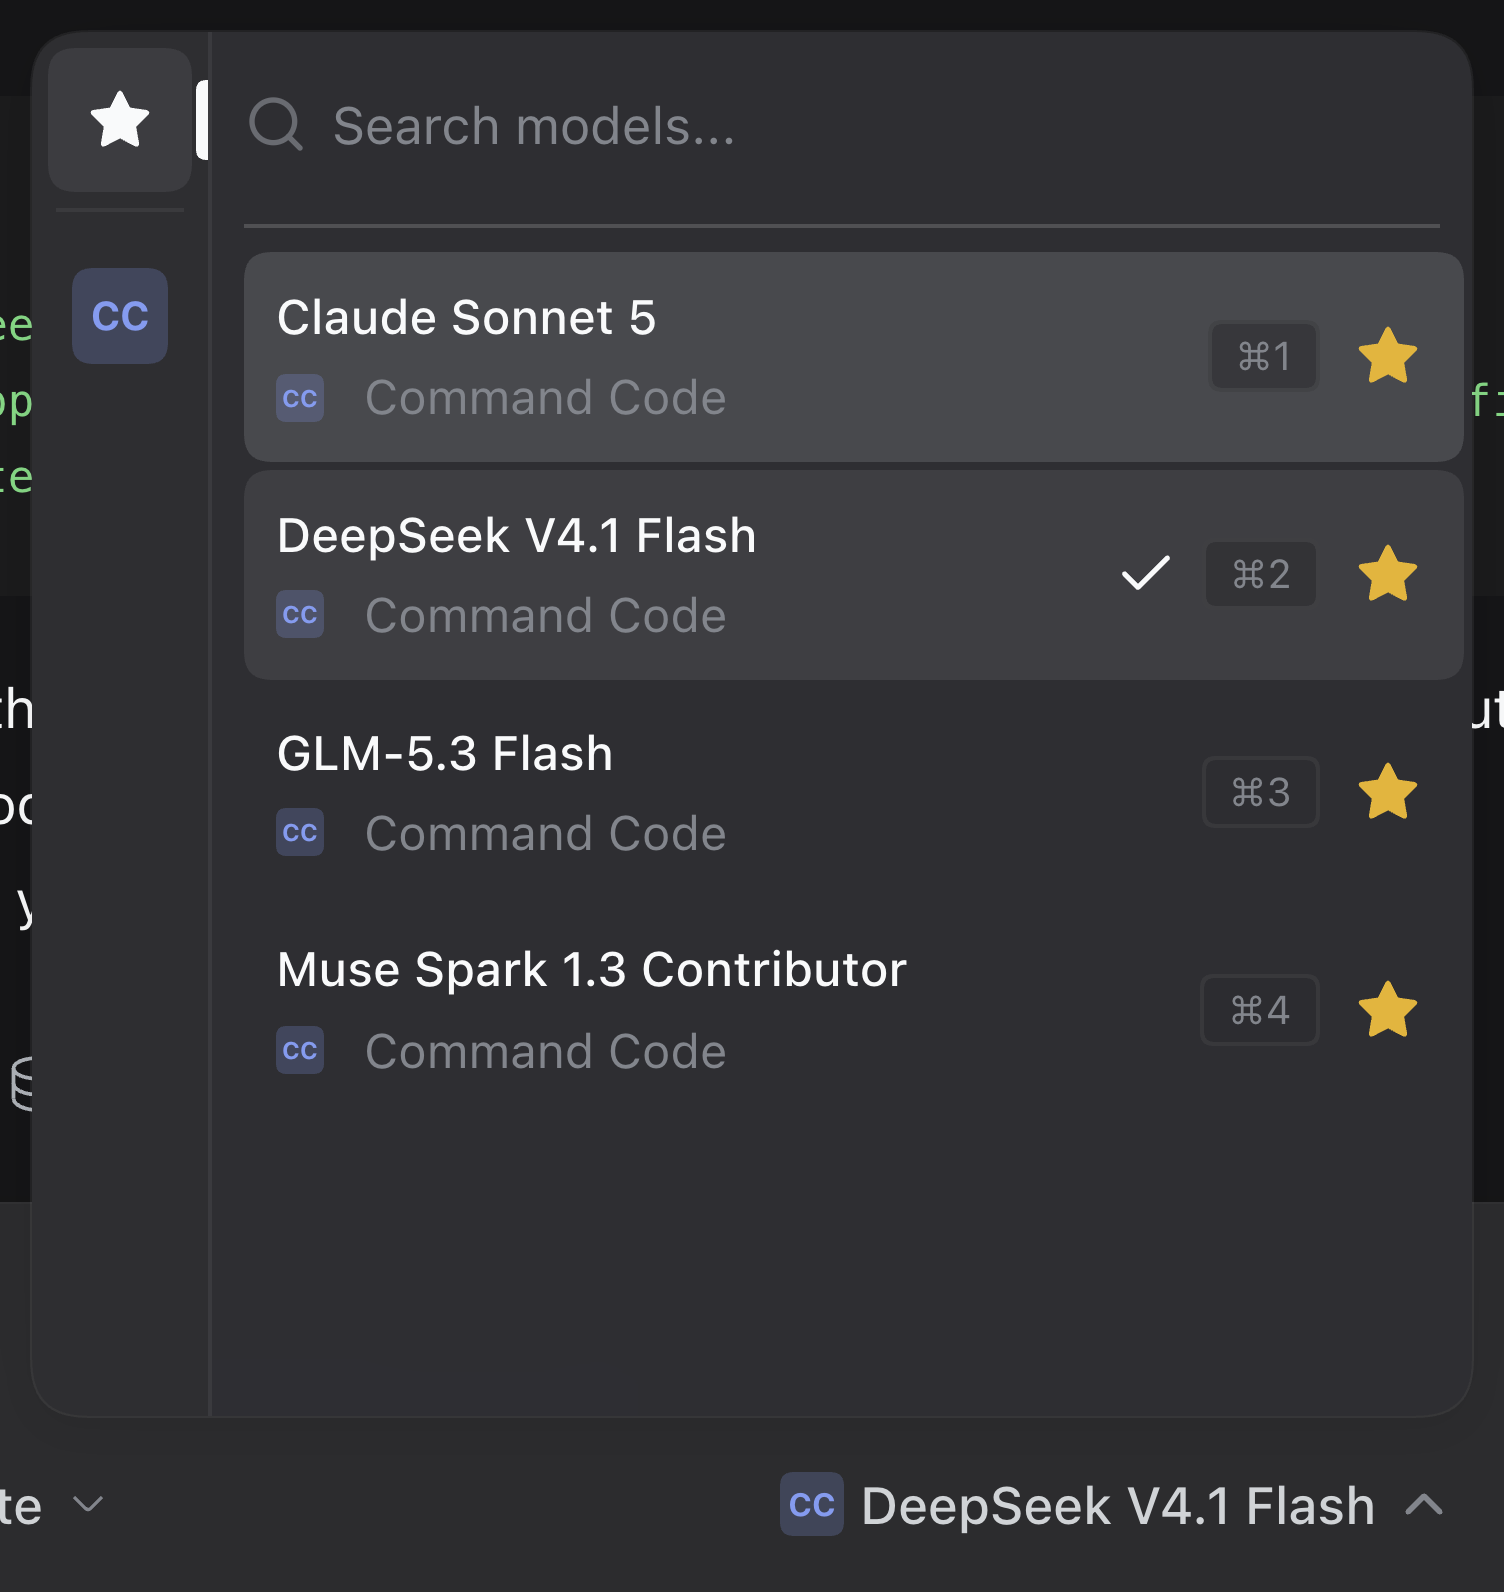This screenshot has height=1592, width=1504.
Task: Click the 'Command Code' text under GLM-5.3 Flash
Action: pyautogui.click(x=546, y=834)
